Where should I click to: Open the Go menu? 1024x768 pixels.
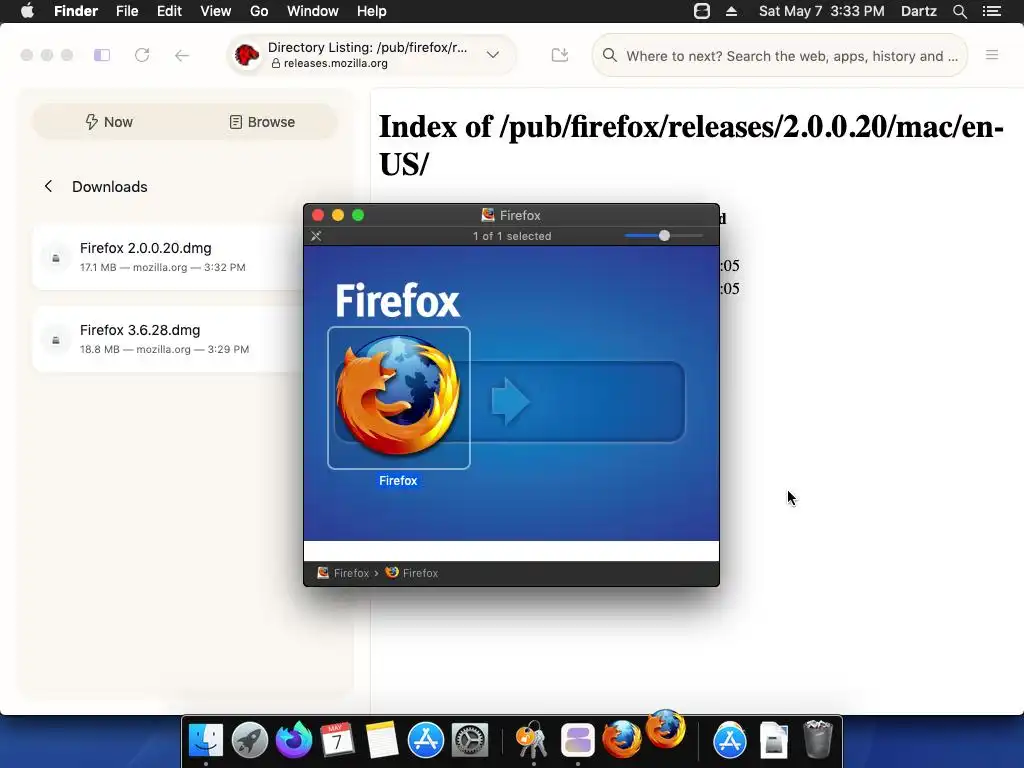pos(259,11)
